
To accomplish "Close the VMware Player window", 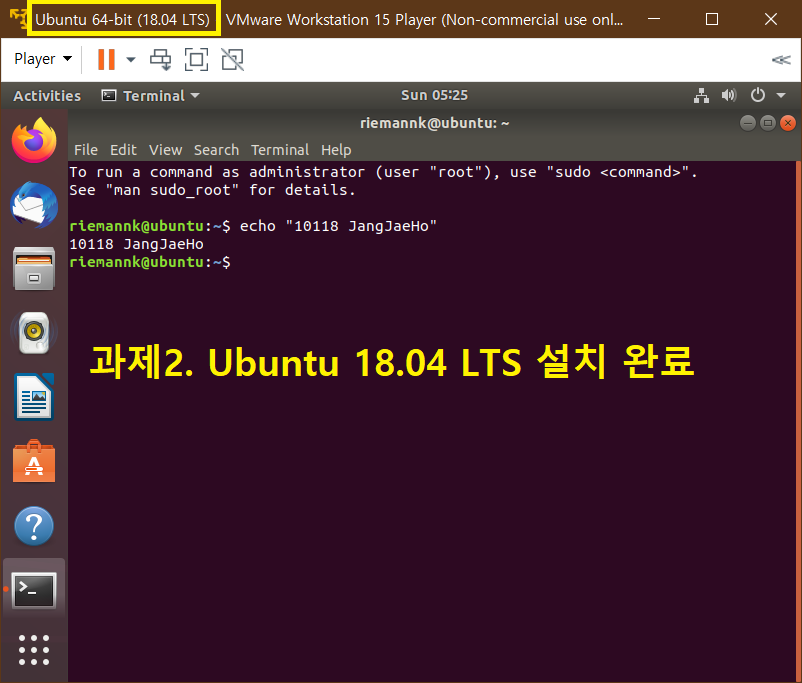I will (771, 19).
